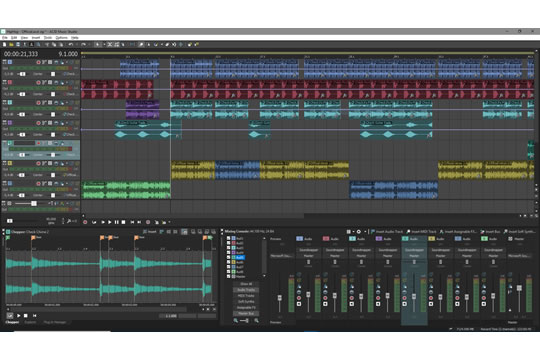Screen dimensions: 540x360
Task: Arm the red track for recording
Action: (x=39, y=83)
